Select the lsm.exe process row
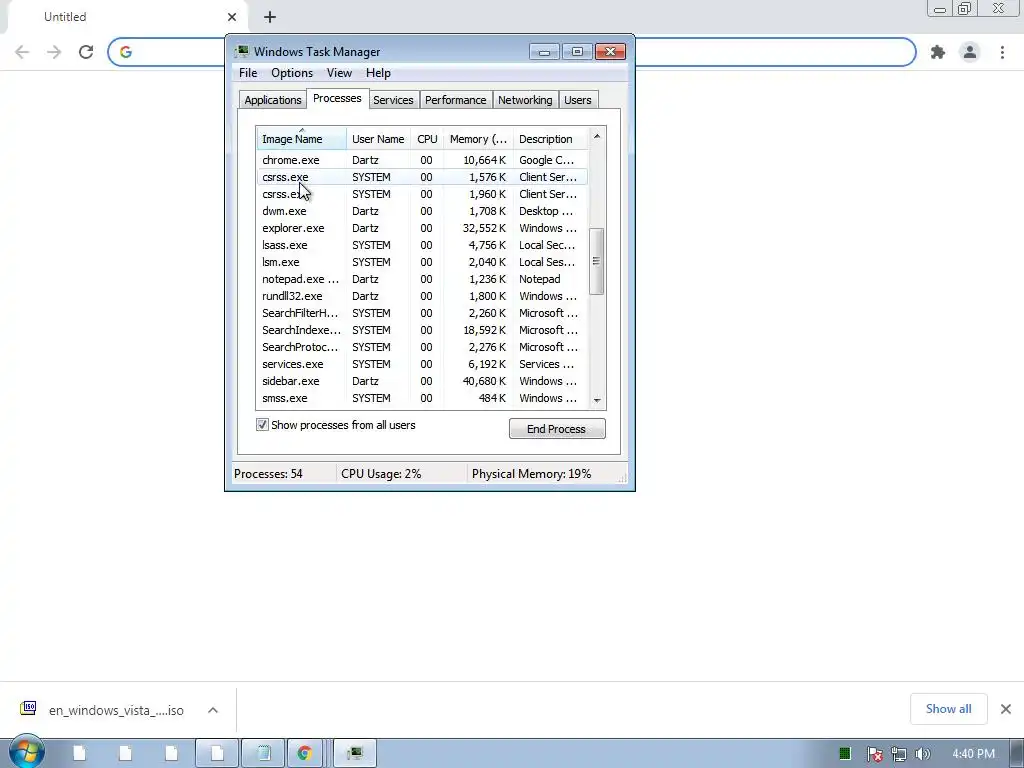This screenshot has width=1024, height=768. click(x=422, y=262)
